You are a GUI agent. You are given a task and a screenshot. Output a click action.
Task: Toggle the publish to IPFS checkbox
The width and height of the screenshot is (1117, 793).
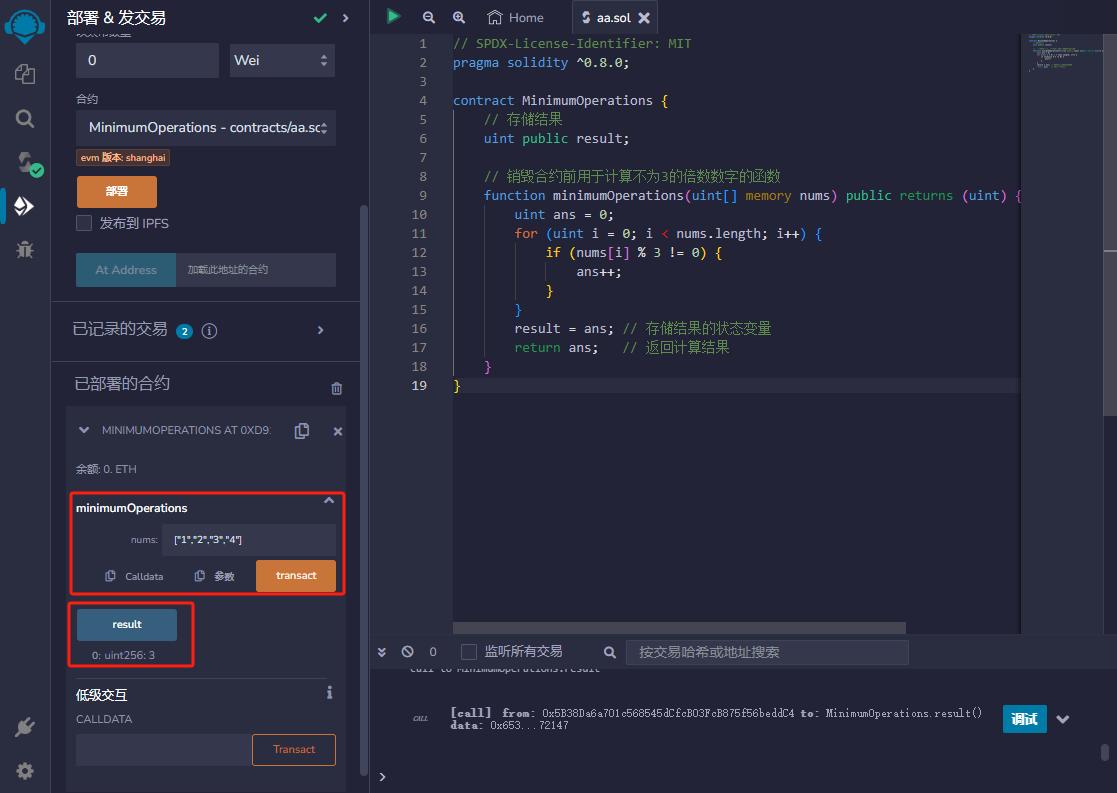click(x=84, y=223)
